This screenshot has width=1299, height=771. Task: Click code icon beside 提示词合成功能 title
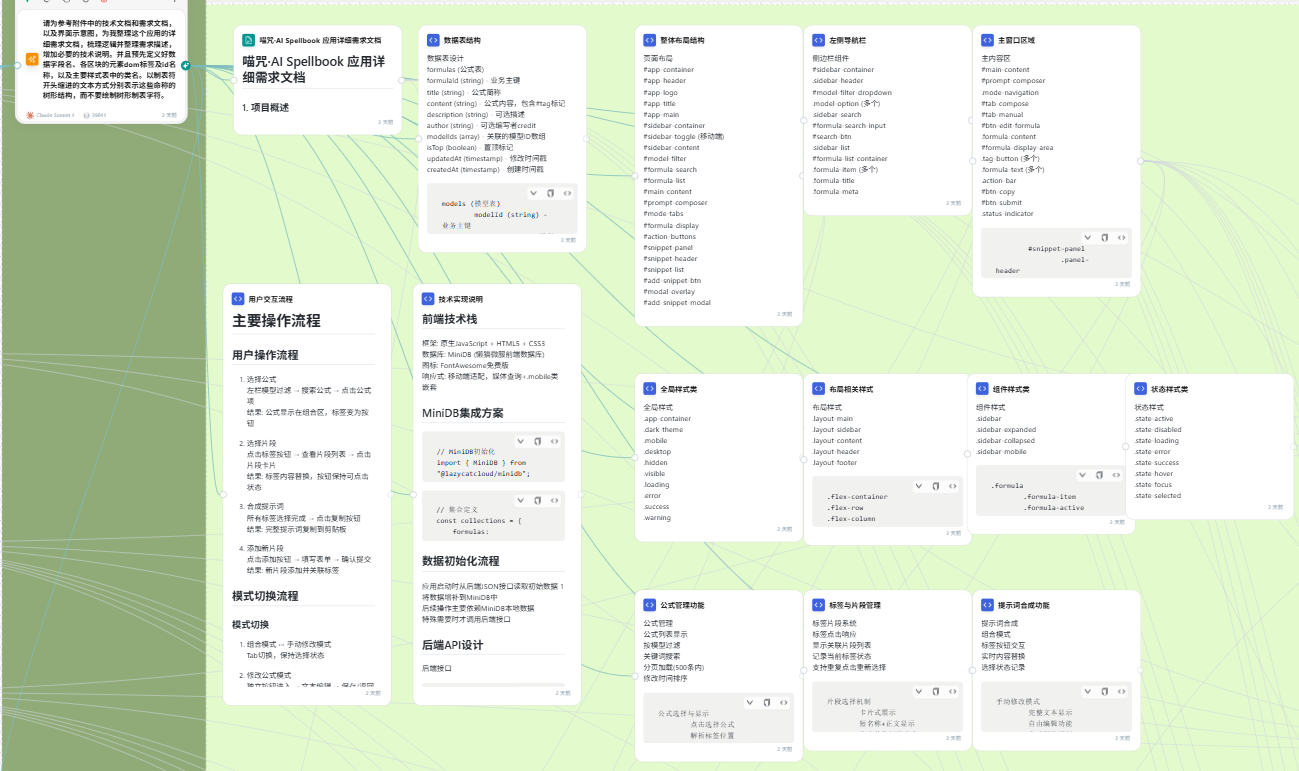(988, 605)
